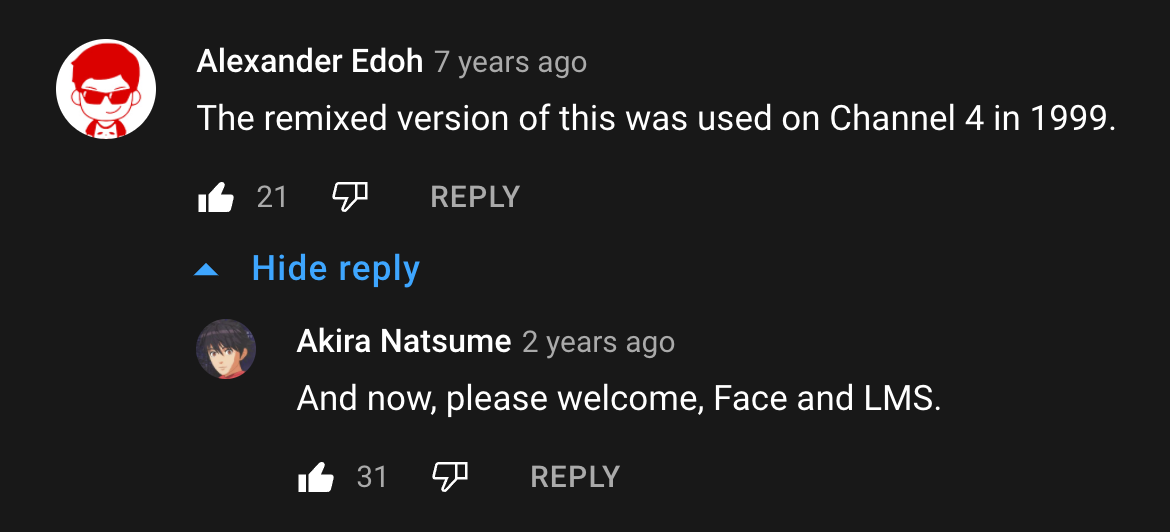
Task: Dislike Alexander Edoh's comment
Action: tap(349, 198)
